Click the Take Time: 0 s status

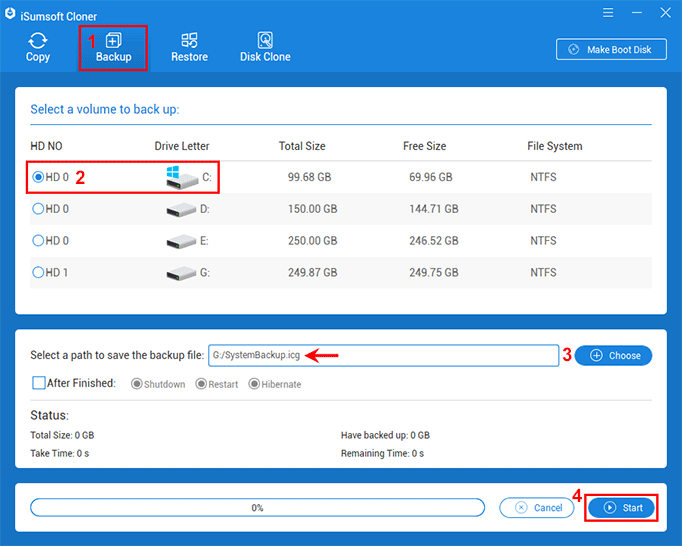[x=60, y=453]
